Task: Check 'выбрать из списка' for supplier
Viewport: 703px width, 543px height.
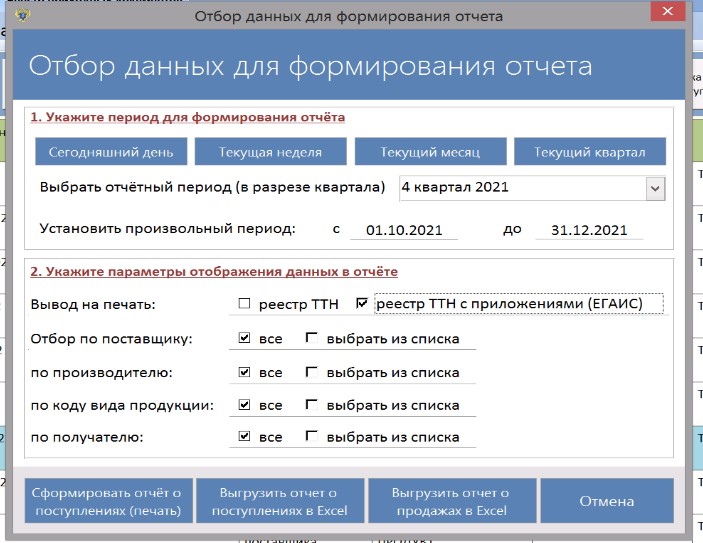Action: pos(312,339)
